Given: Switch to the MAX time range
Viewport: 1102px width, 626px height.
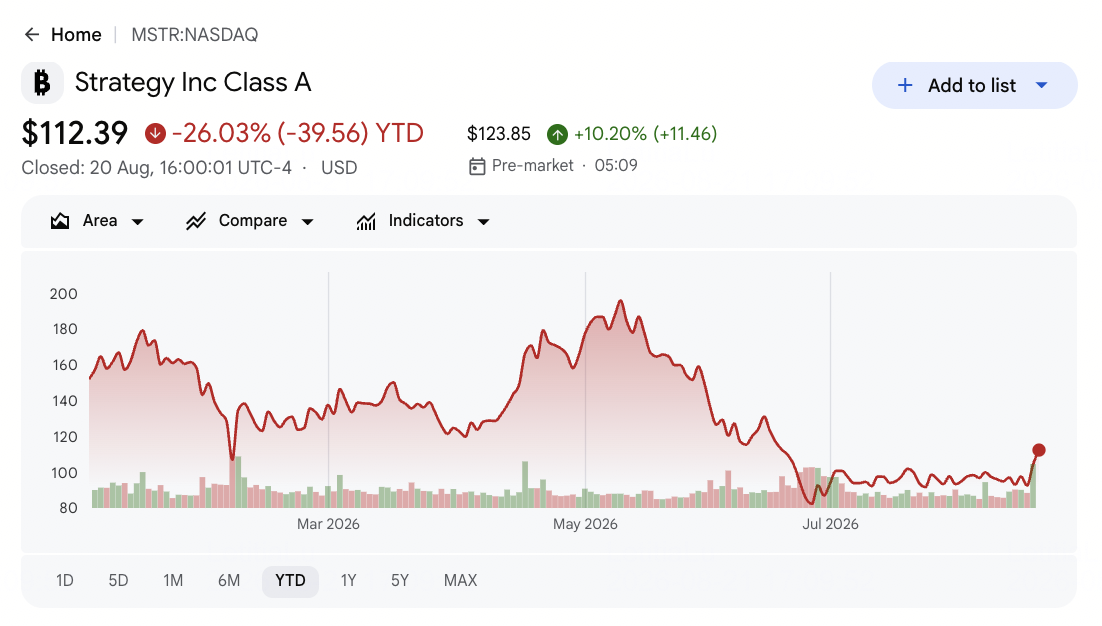Looking at the screenshot, I should (460, 581).
